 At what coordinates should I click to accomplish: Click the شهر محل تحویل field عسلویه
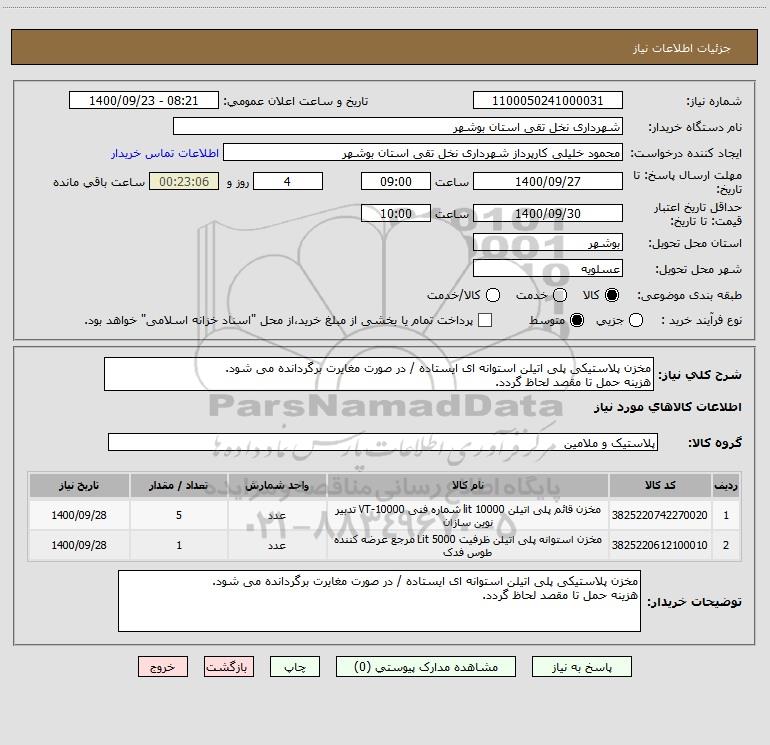548,269
